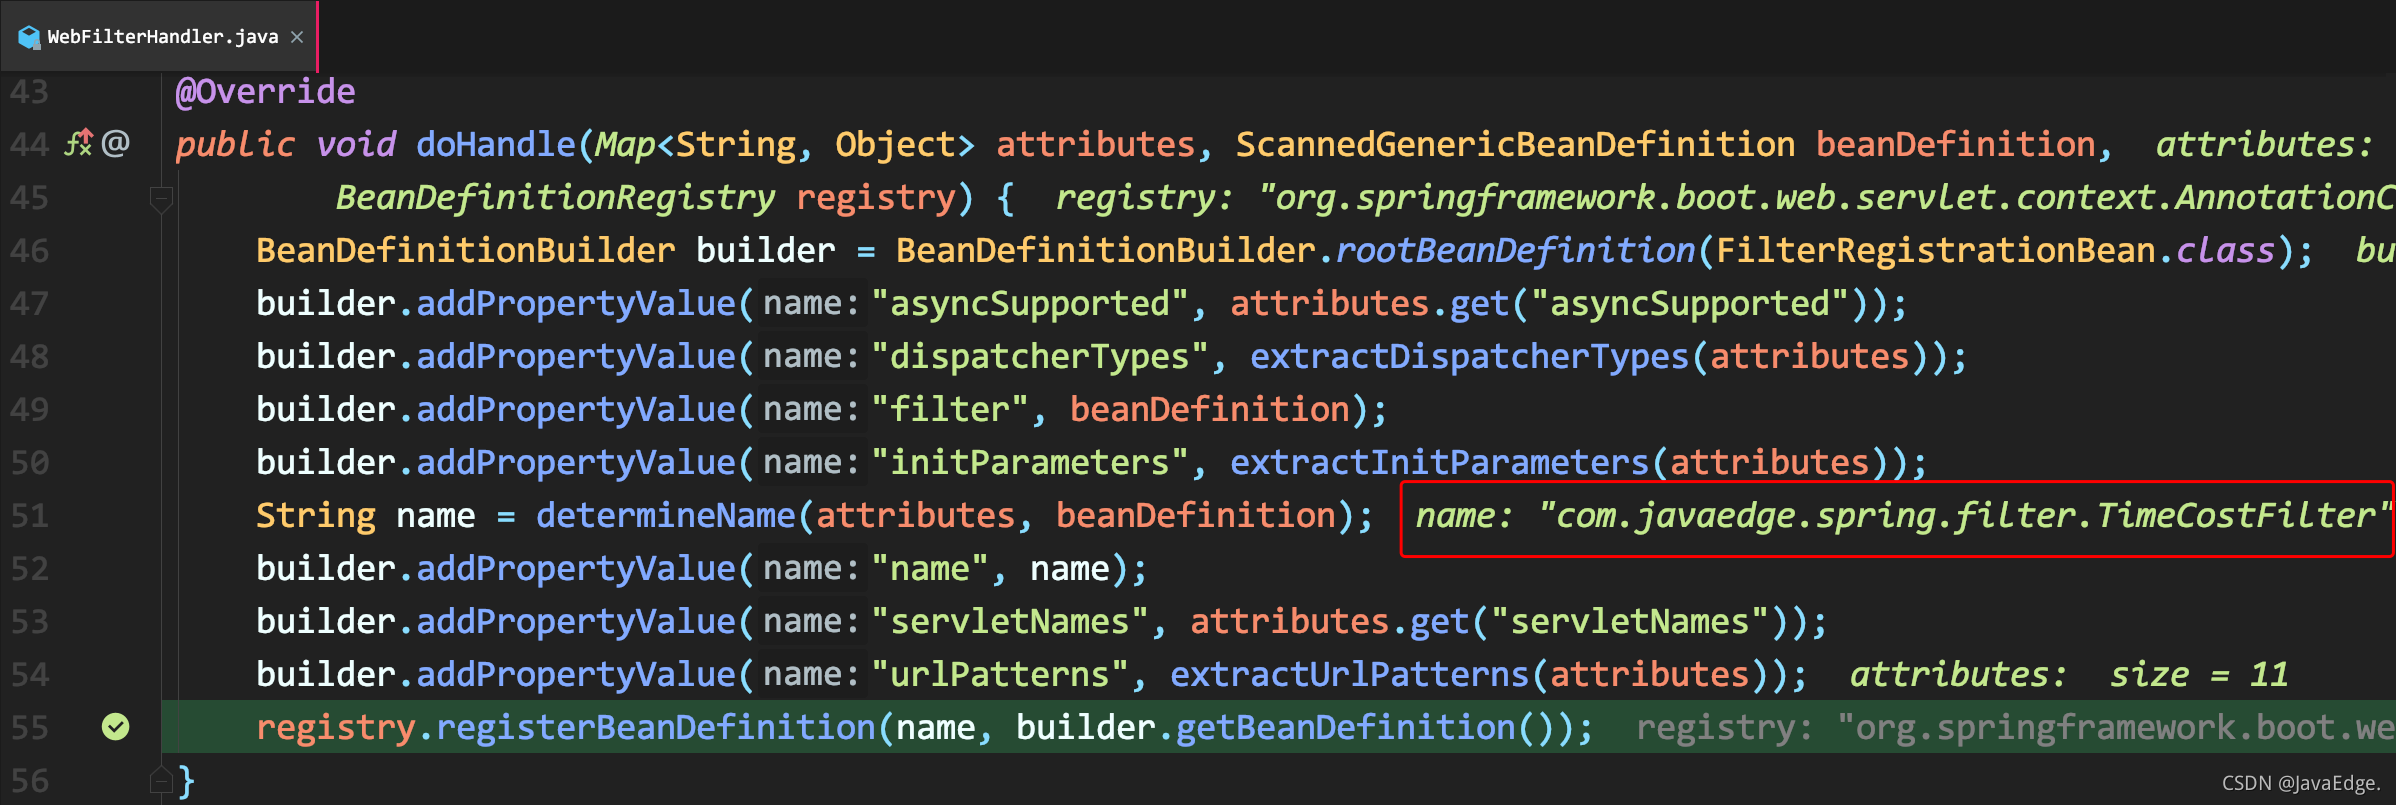This screenshot has width=2396, height=805.
Task: Collapse the fold end marker at line 56
Action: pyautogui.click(x=161, y=780)
